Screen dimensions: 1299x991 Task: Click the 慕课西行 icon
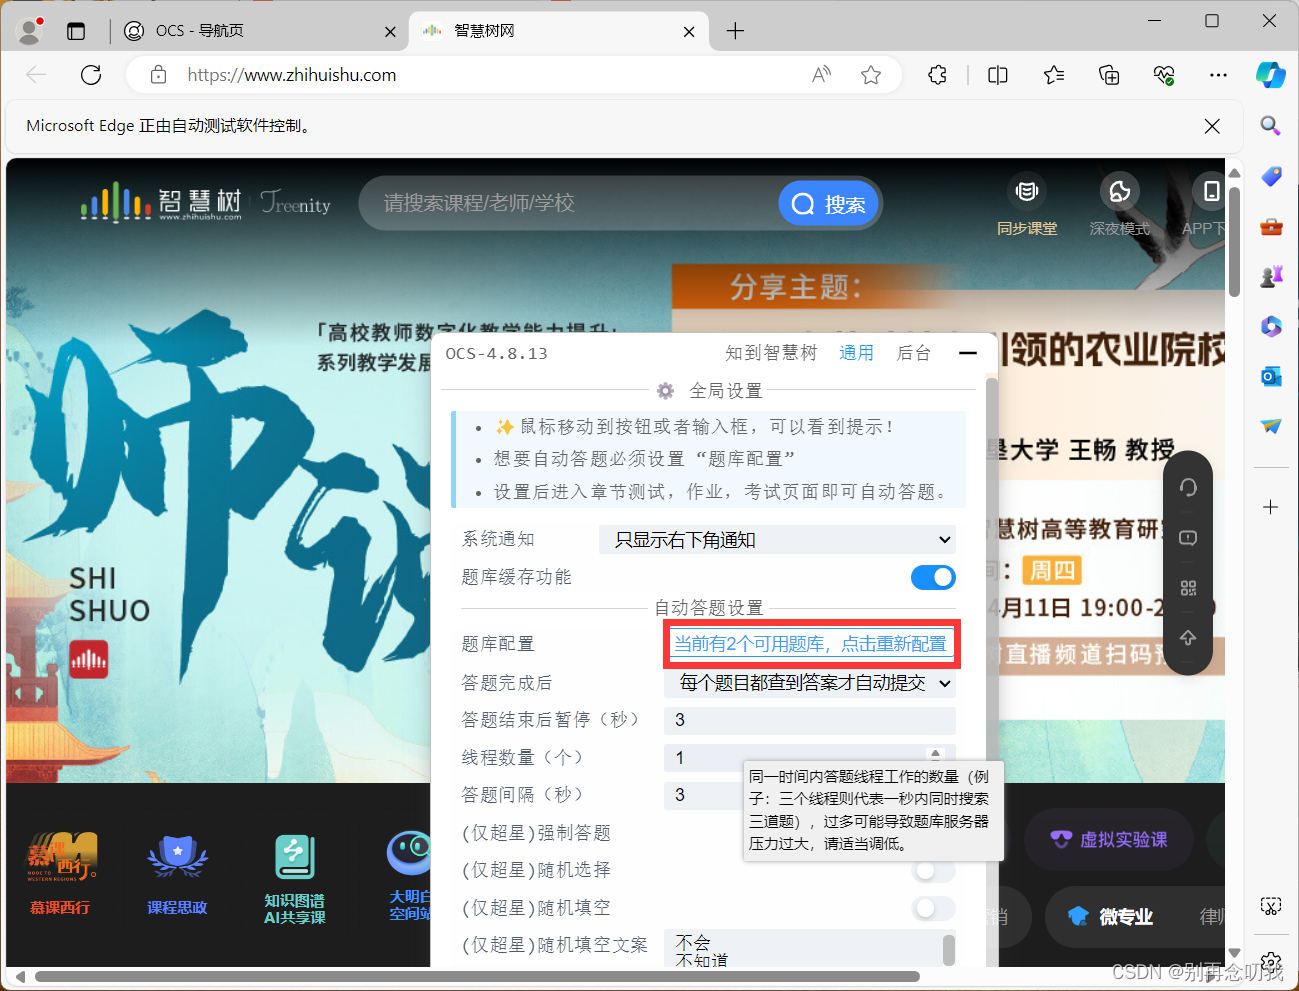point(61,859)
